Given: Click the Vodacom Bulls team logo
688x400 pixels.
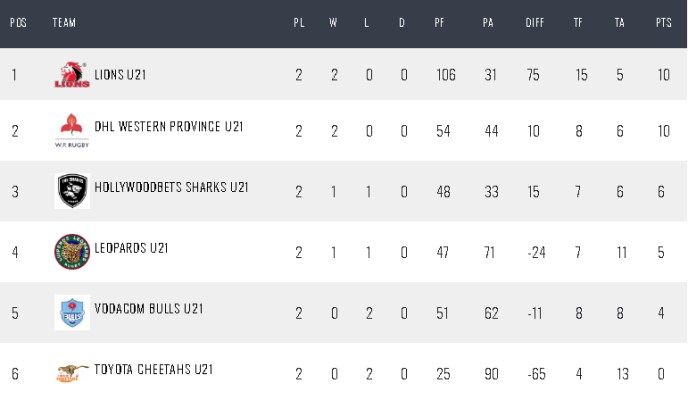Looking at the screenshot, I should point(72,312).
